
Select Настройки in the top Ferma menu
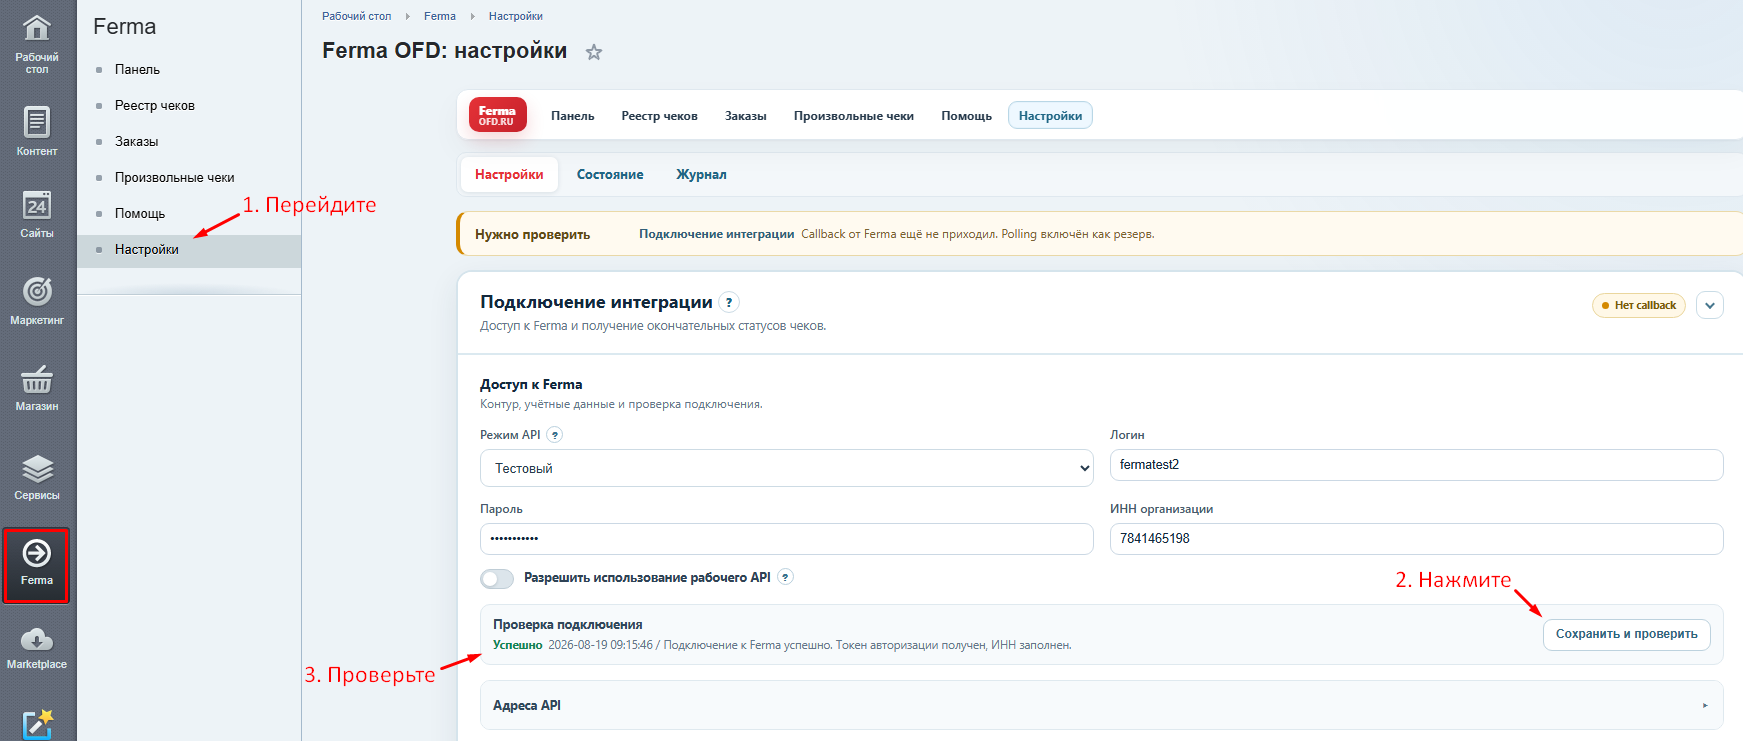point(1050,116)
